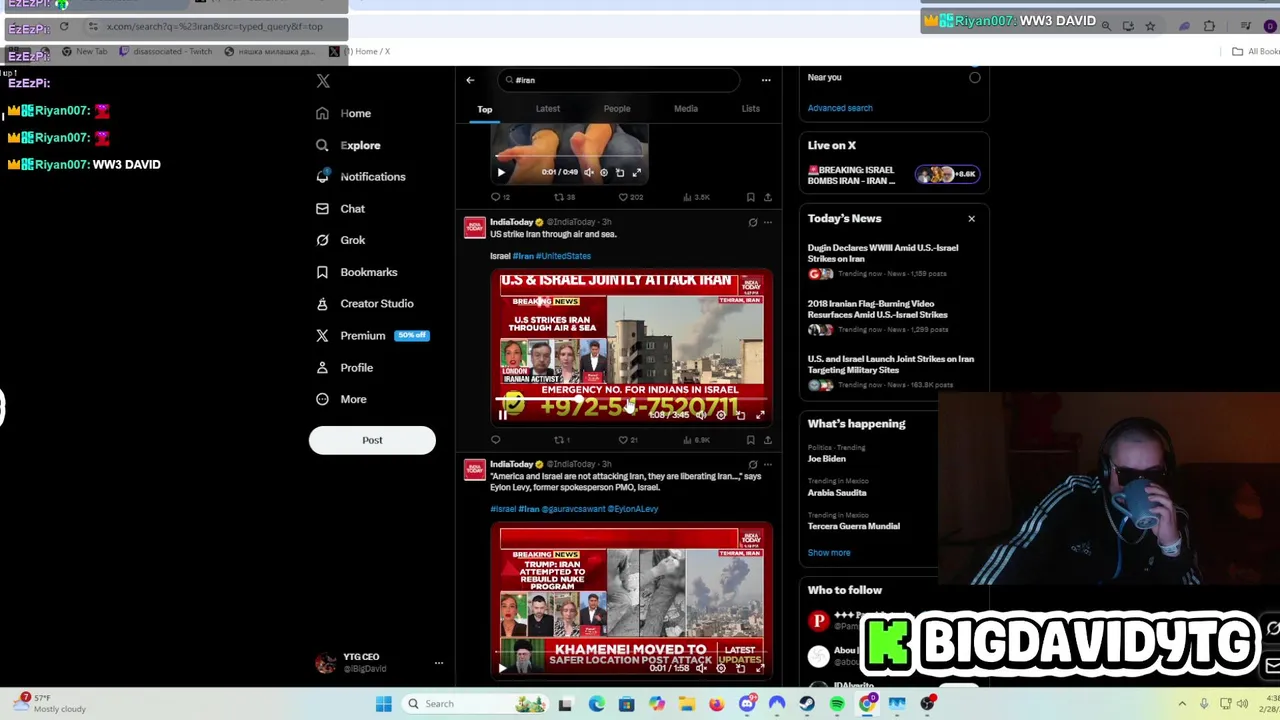Viewport: 1280px width, 720px height.
Task: Open more options on Eylon Levy post
Action: [767, 464]
